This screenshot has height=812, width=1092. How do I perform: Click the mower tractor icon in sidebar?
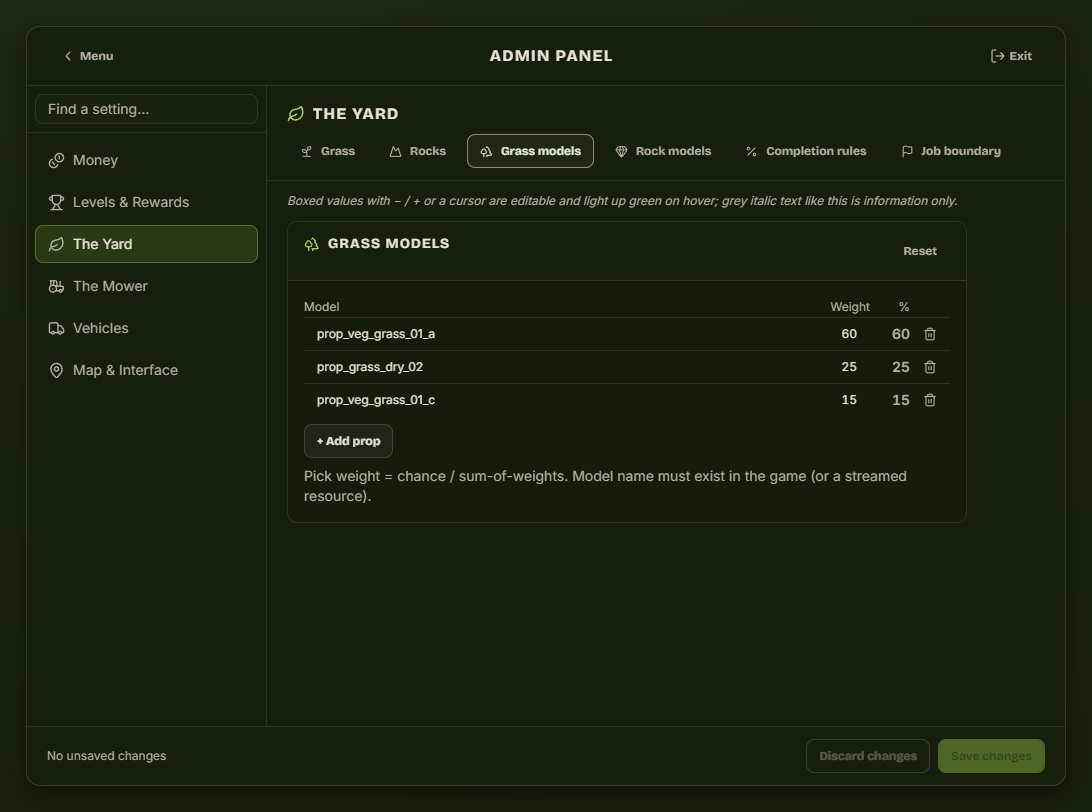point(56,286)
